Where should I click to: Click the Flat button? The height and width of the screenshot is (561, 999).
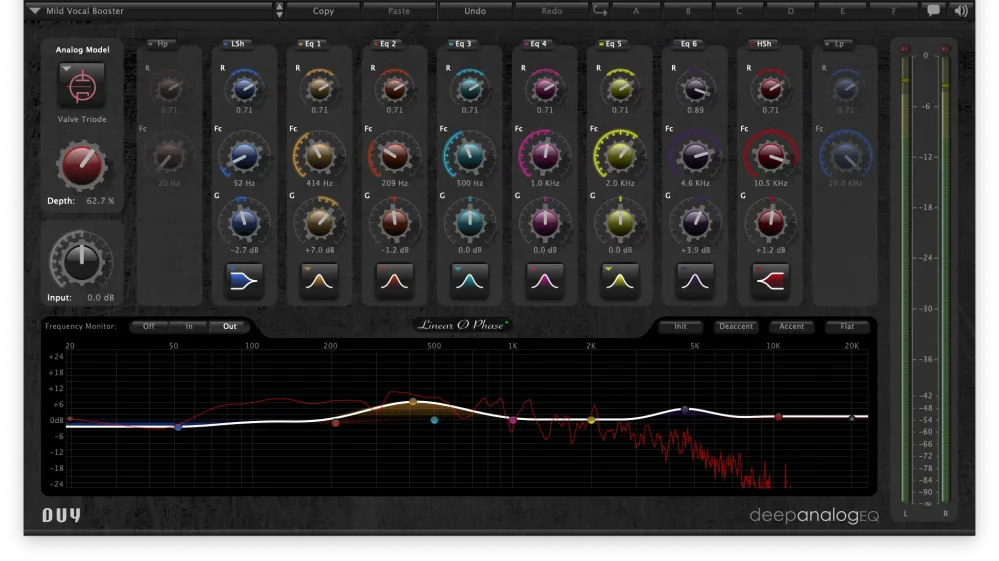pos(847,326)
